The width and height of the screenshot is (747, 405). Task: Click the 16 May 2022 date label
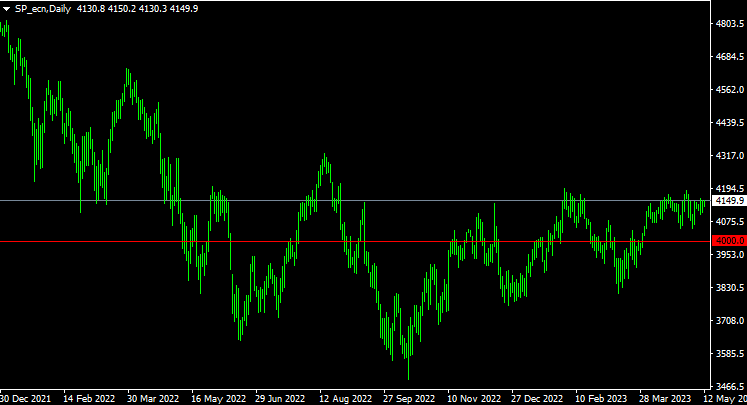[218, 398]
